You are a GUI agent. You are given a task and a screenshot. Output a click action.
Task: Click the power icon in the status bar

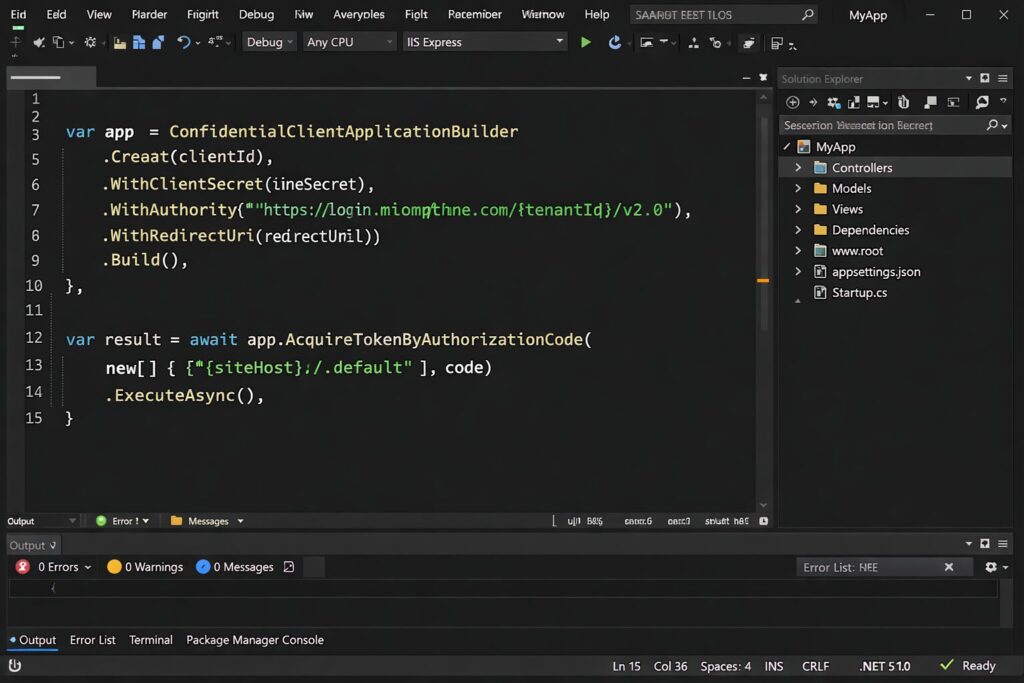click(16, 666)
